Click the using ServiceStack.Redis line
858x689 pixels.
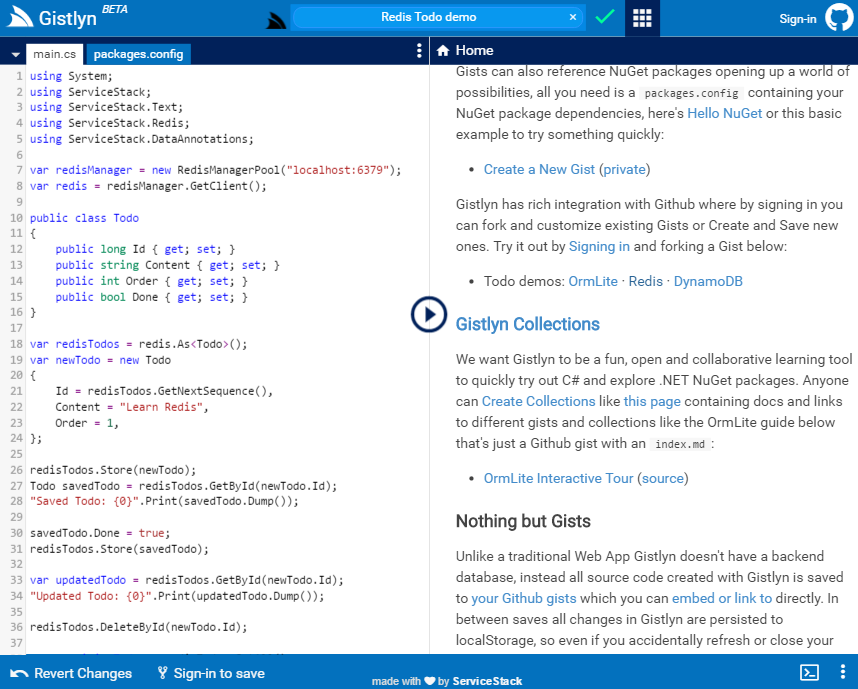109,123
